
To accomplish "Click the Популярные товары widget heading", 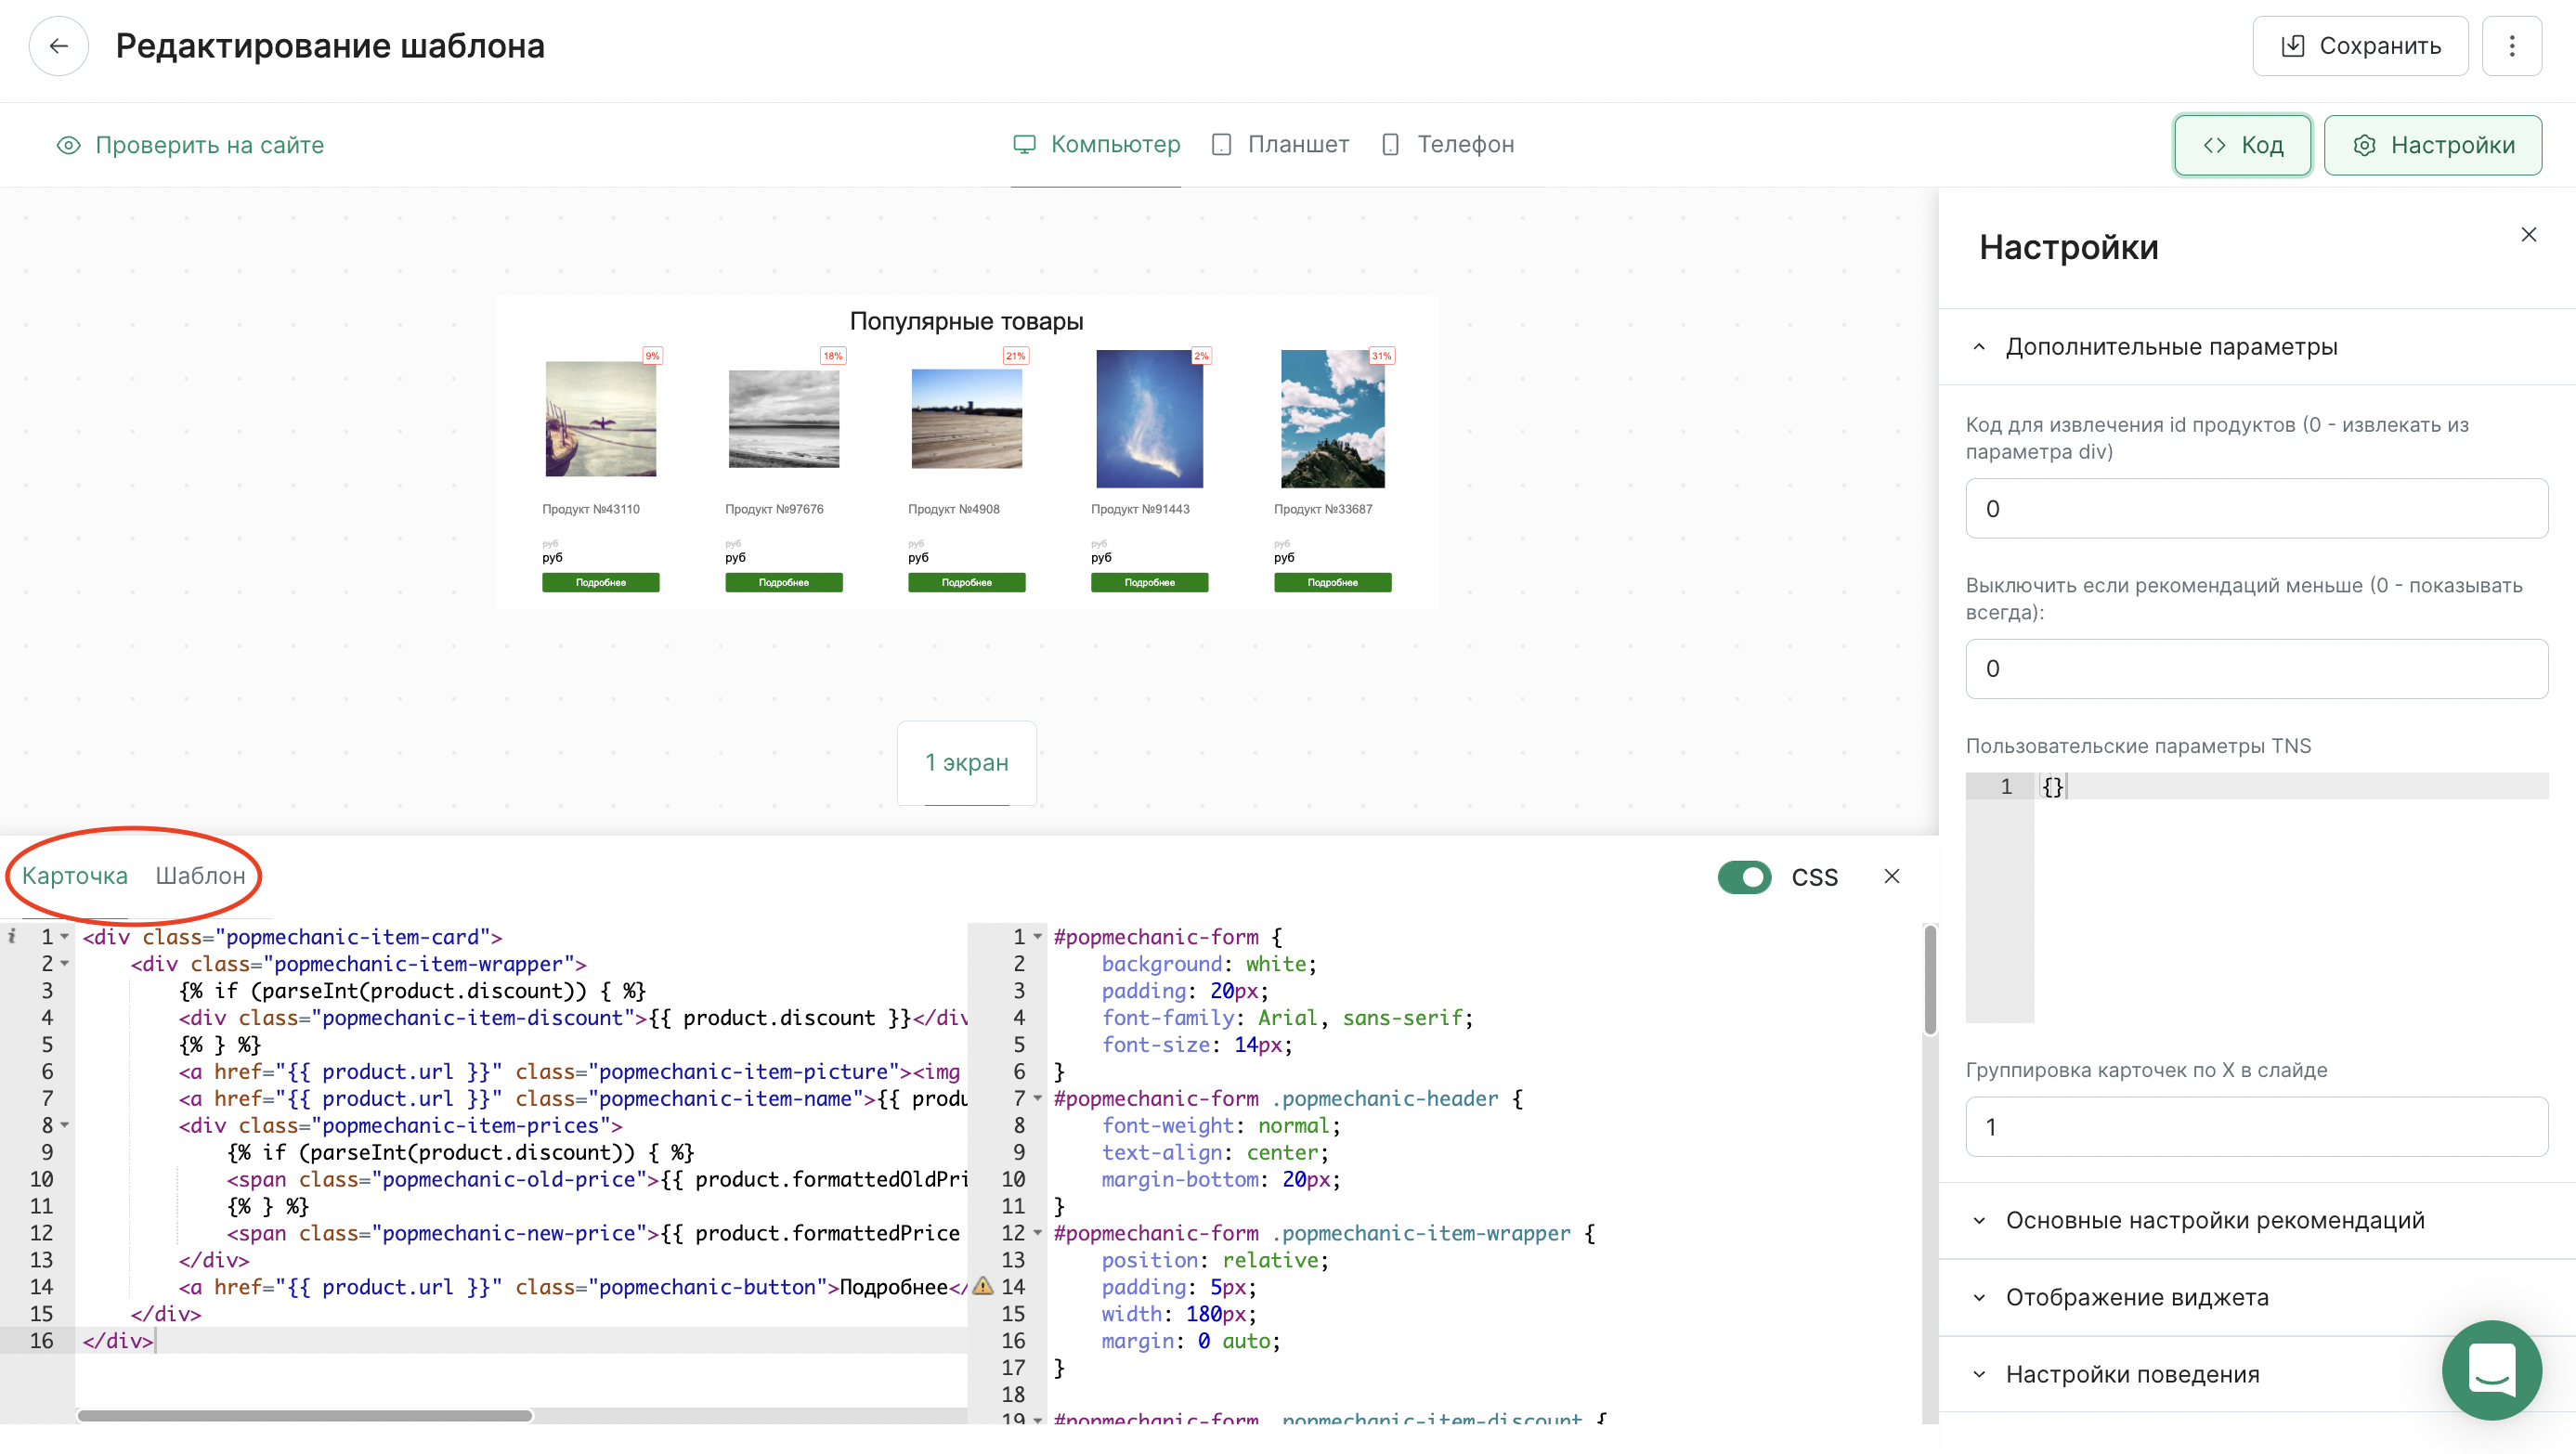I will click(x=966, y=321).
